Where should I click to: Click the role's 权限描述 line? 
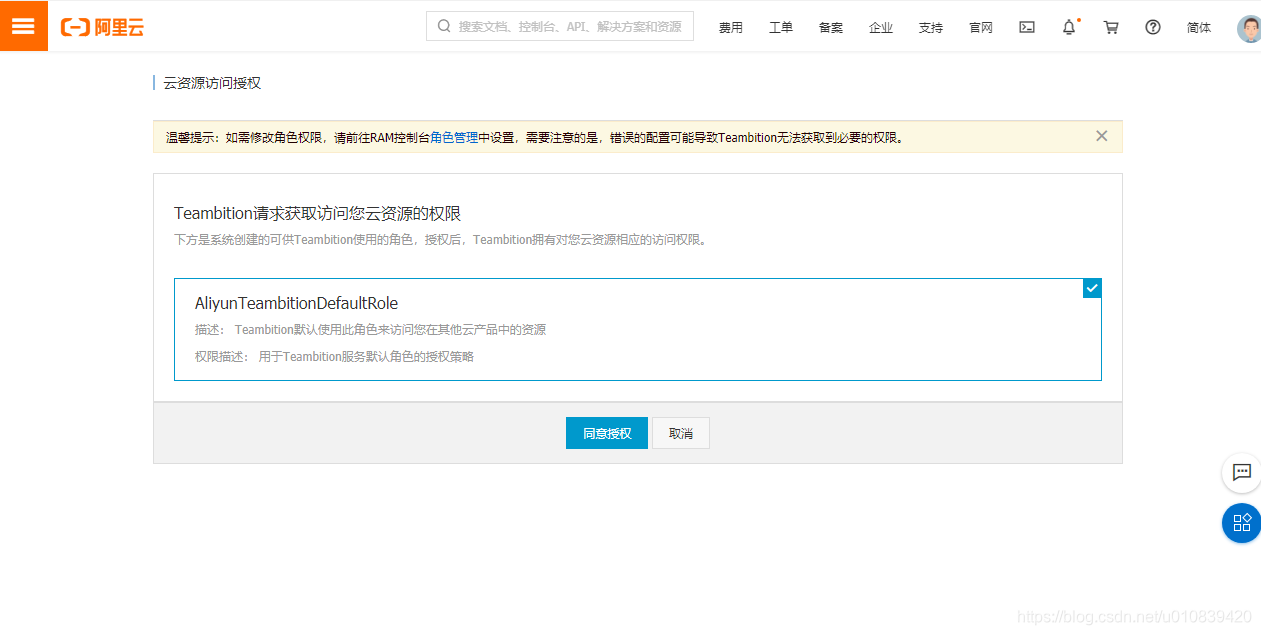click(334, 356)
